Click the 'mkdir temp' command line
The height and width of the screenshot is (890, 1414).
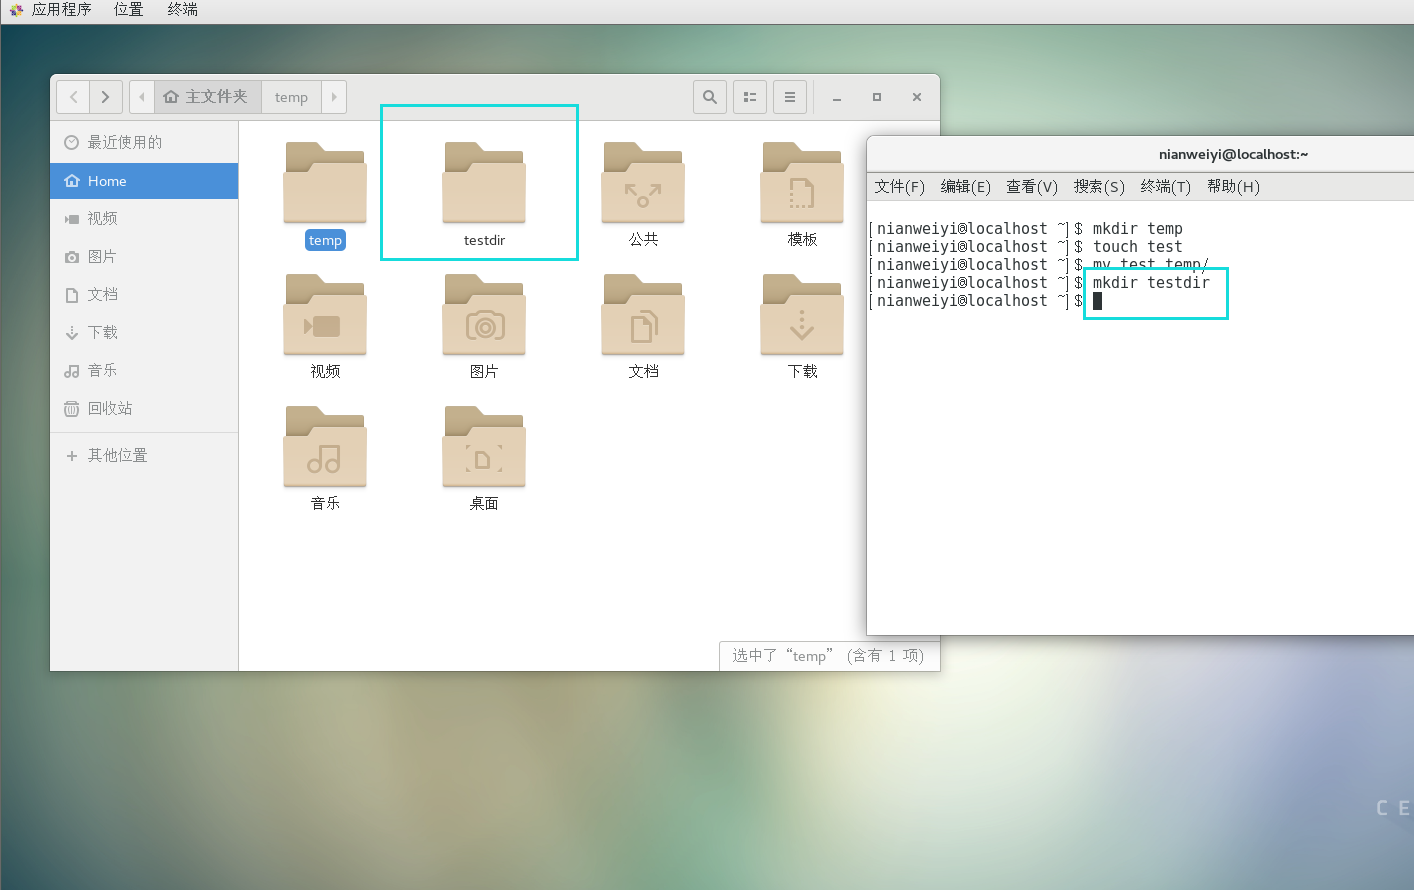[x=1137, y=229]
